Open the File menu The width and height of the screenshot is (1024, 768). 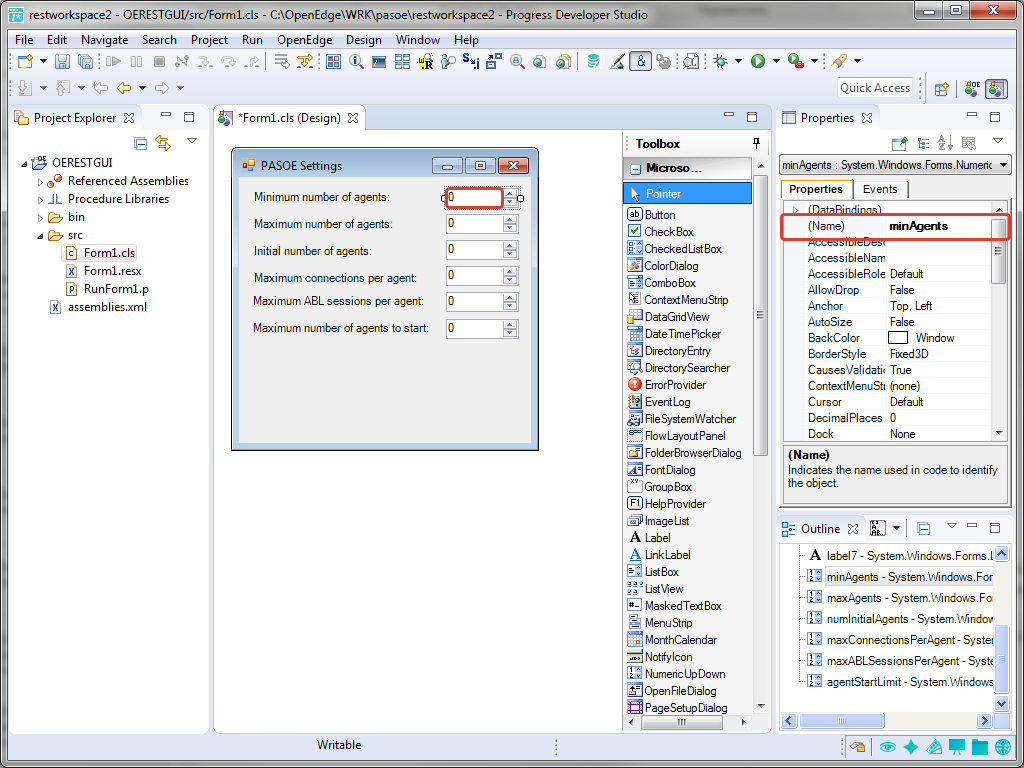click(x=24, y=40)
